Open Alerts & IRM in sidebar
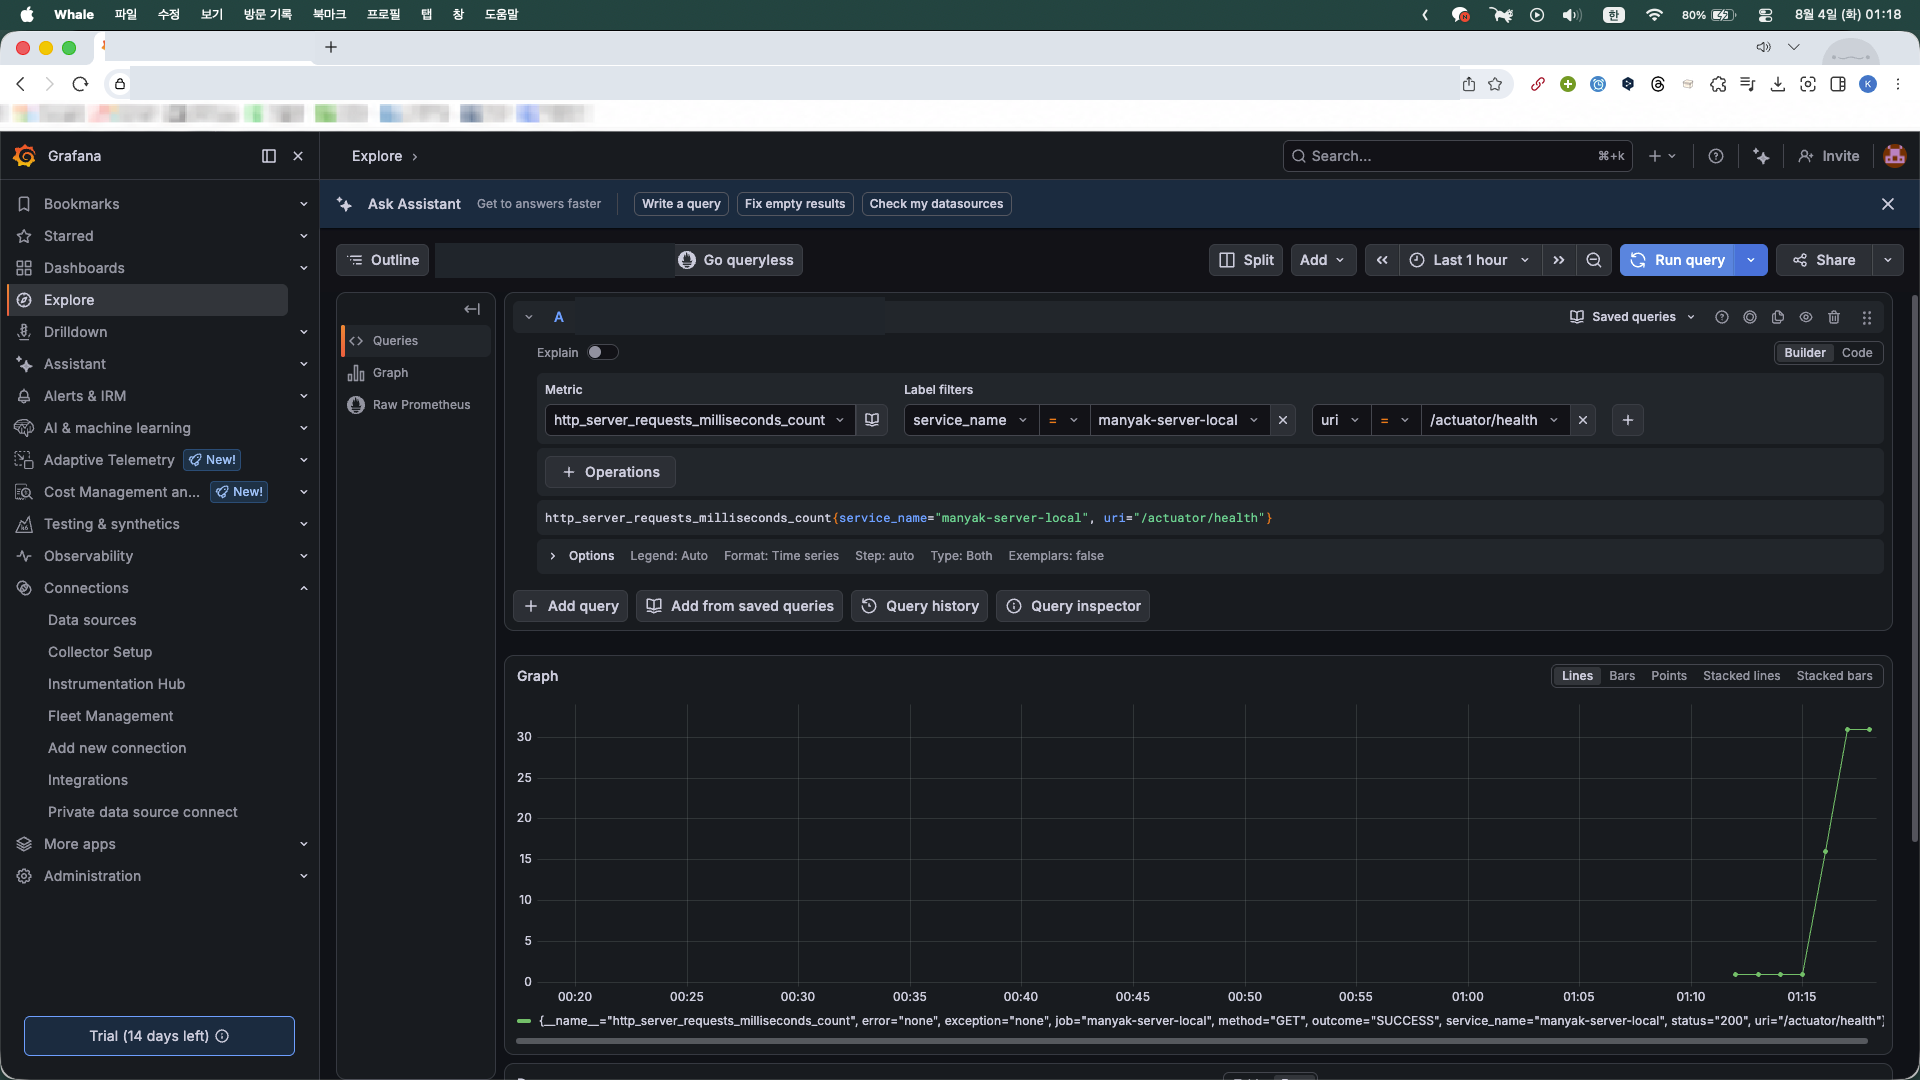Screen dimensions: 1920x1080 (85, 396)
